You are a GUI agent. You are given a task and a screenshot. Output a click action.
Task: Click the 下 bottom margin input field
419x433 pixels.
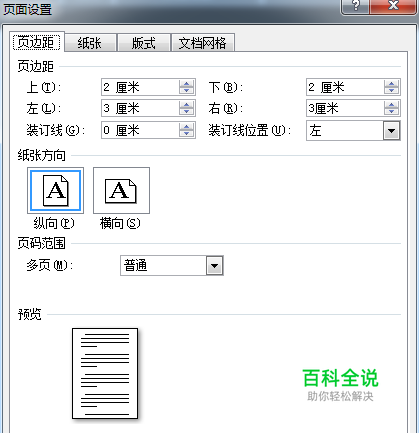[345, 87]
